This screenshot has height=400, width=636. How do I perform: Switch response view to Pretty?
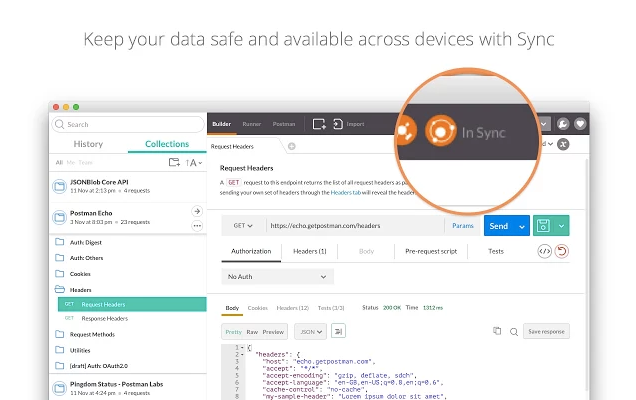coord(234,332)
